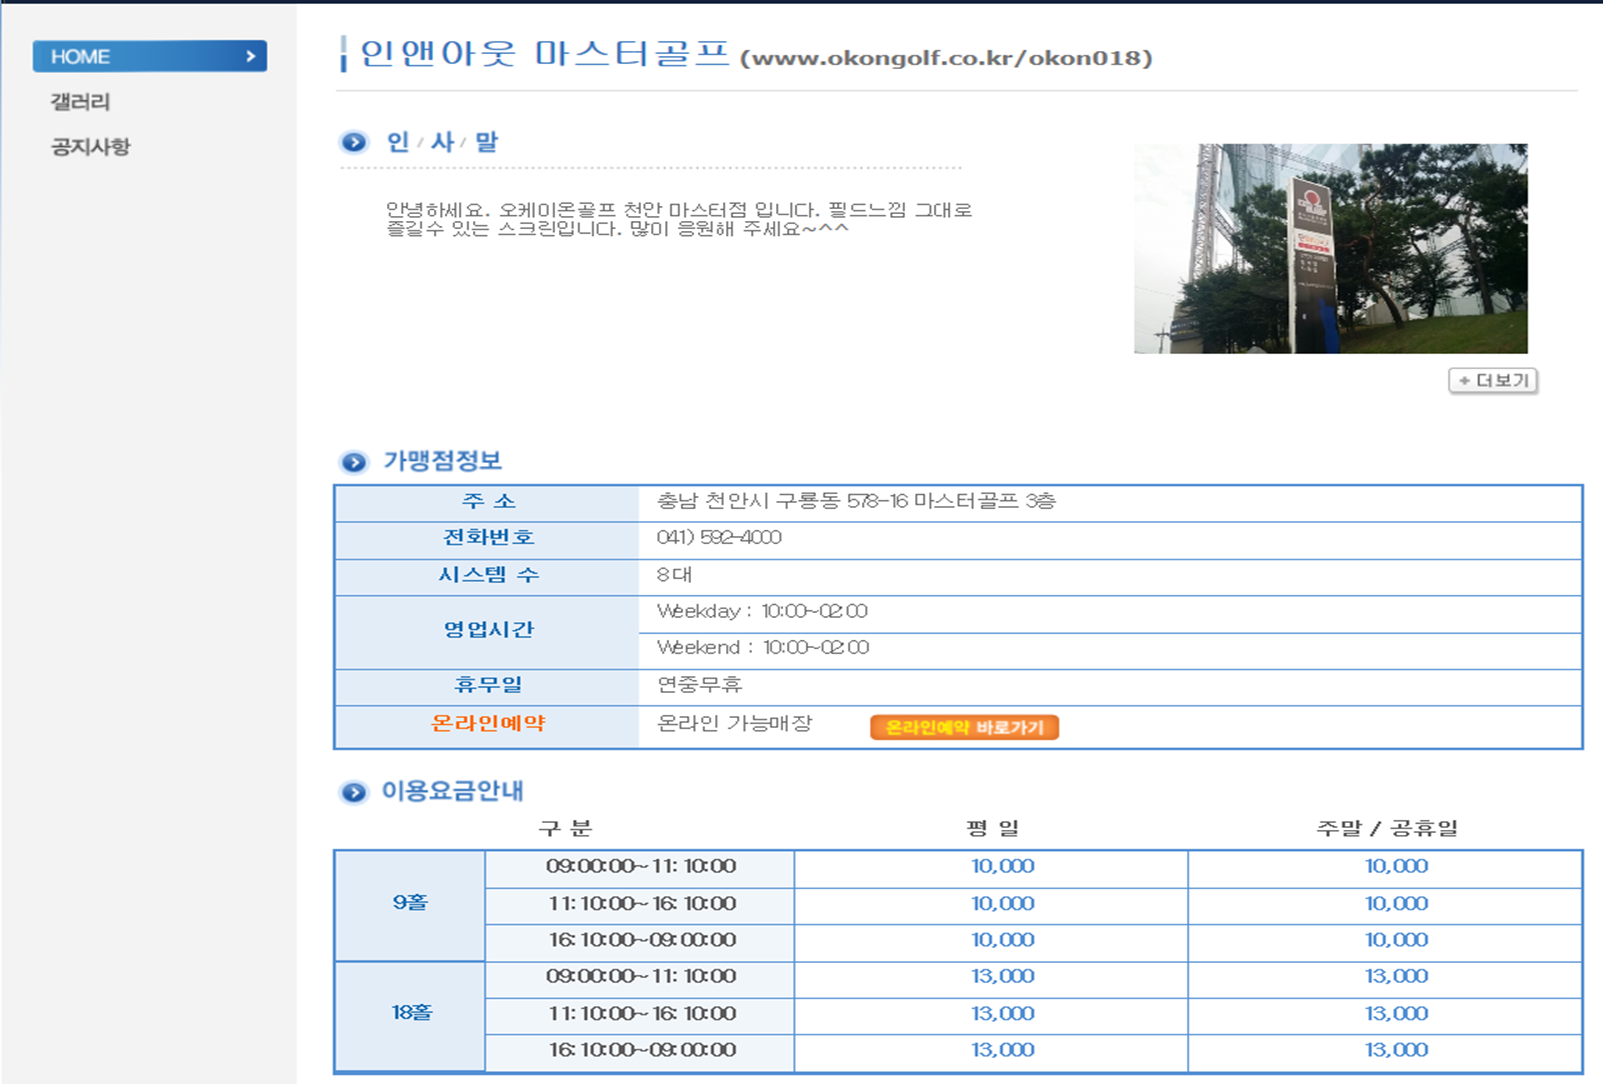Click the 온라인예약 바로가기 orange button
This screenshot has height=1084, width=1603.
tap(964, 727)
